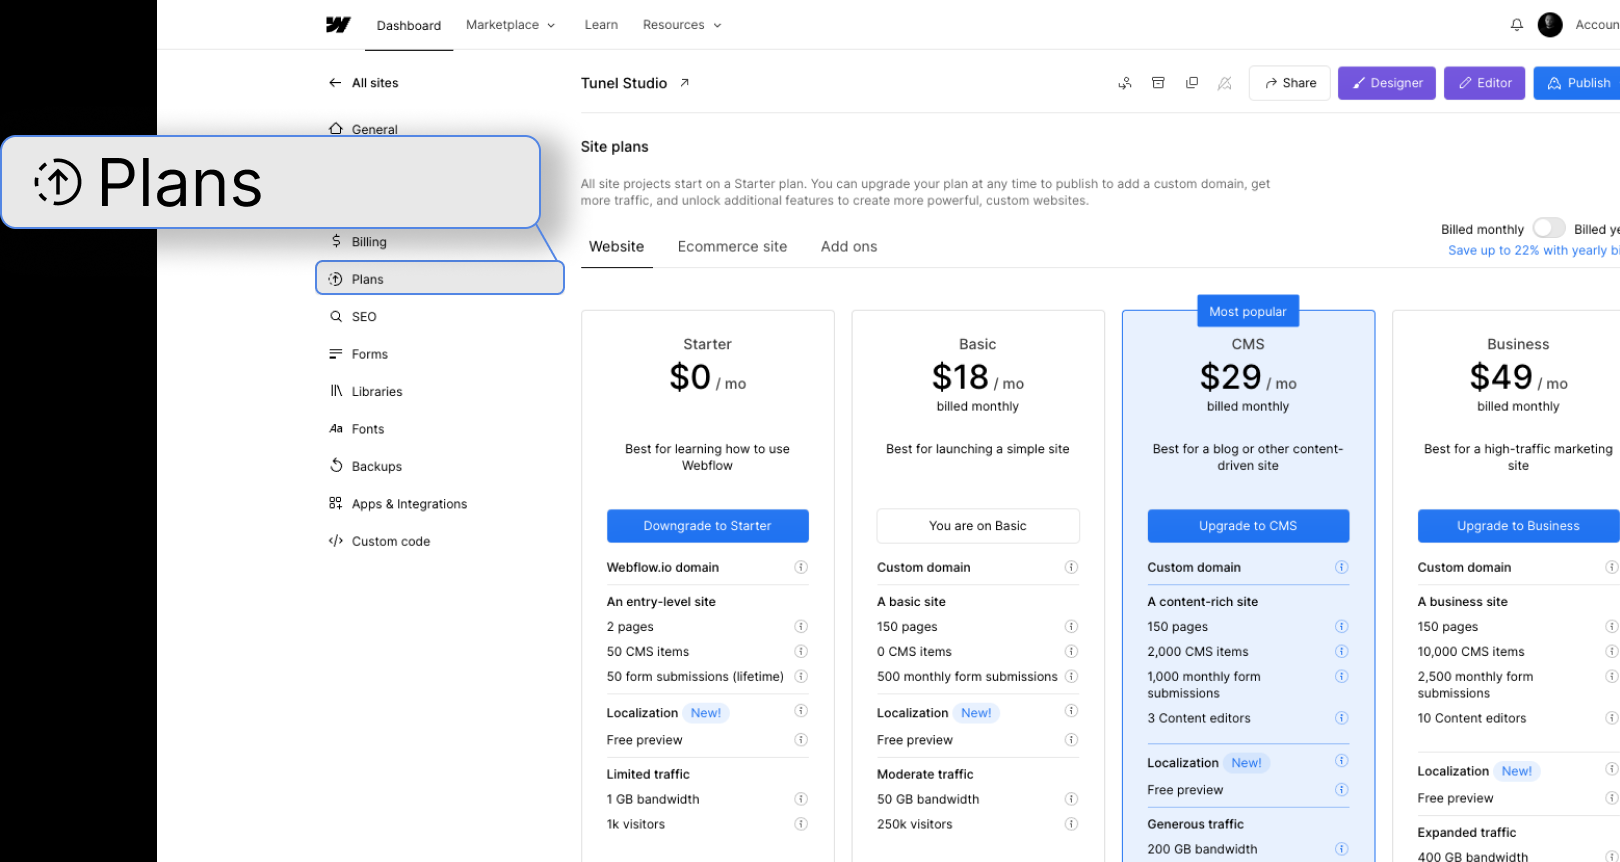
Task: Open the Learn menu item
Action: [x=601, y=25]
